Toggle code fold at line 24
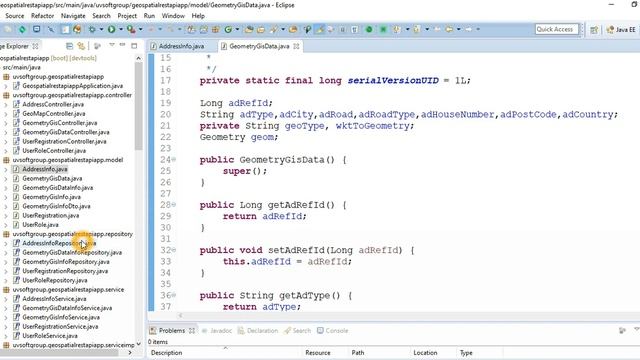This screenshot has width=640, height=360. coord(174,160)
